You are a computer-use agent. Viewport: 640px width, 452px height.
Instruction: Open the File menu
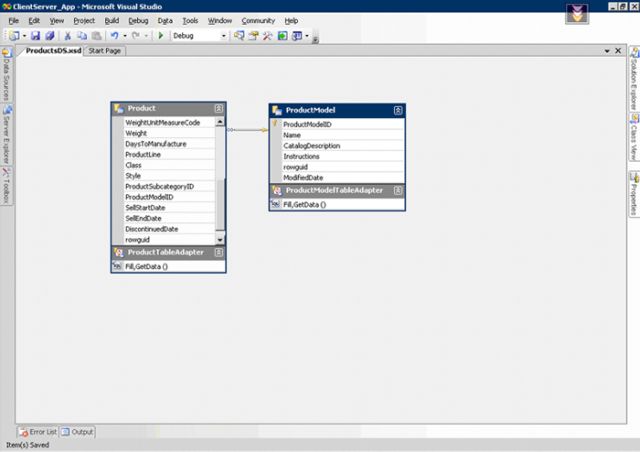pyautogui.click(x=13, y=21)
